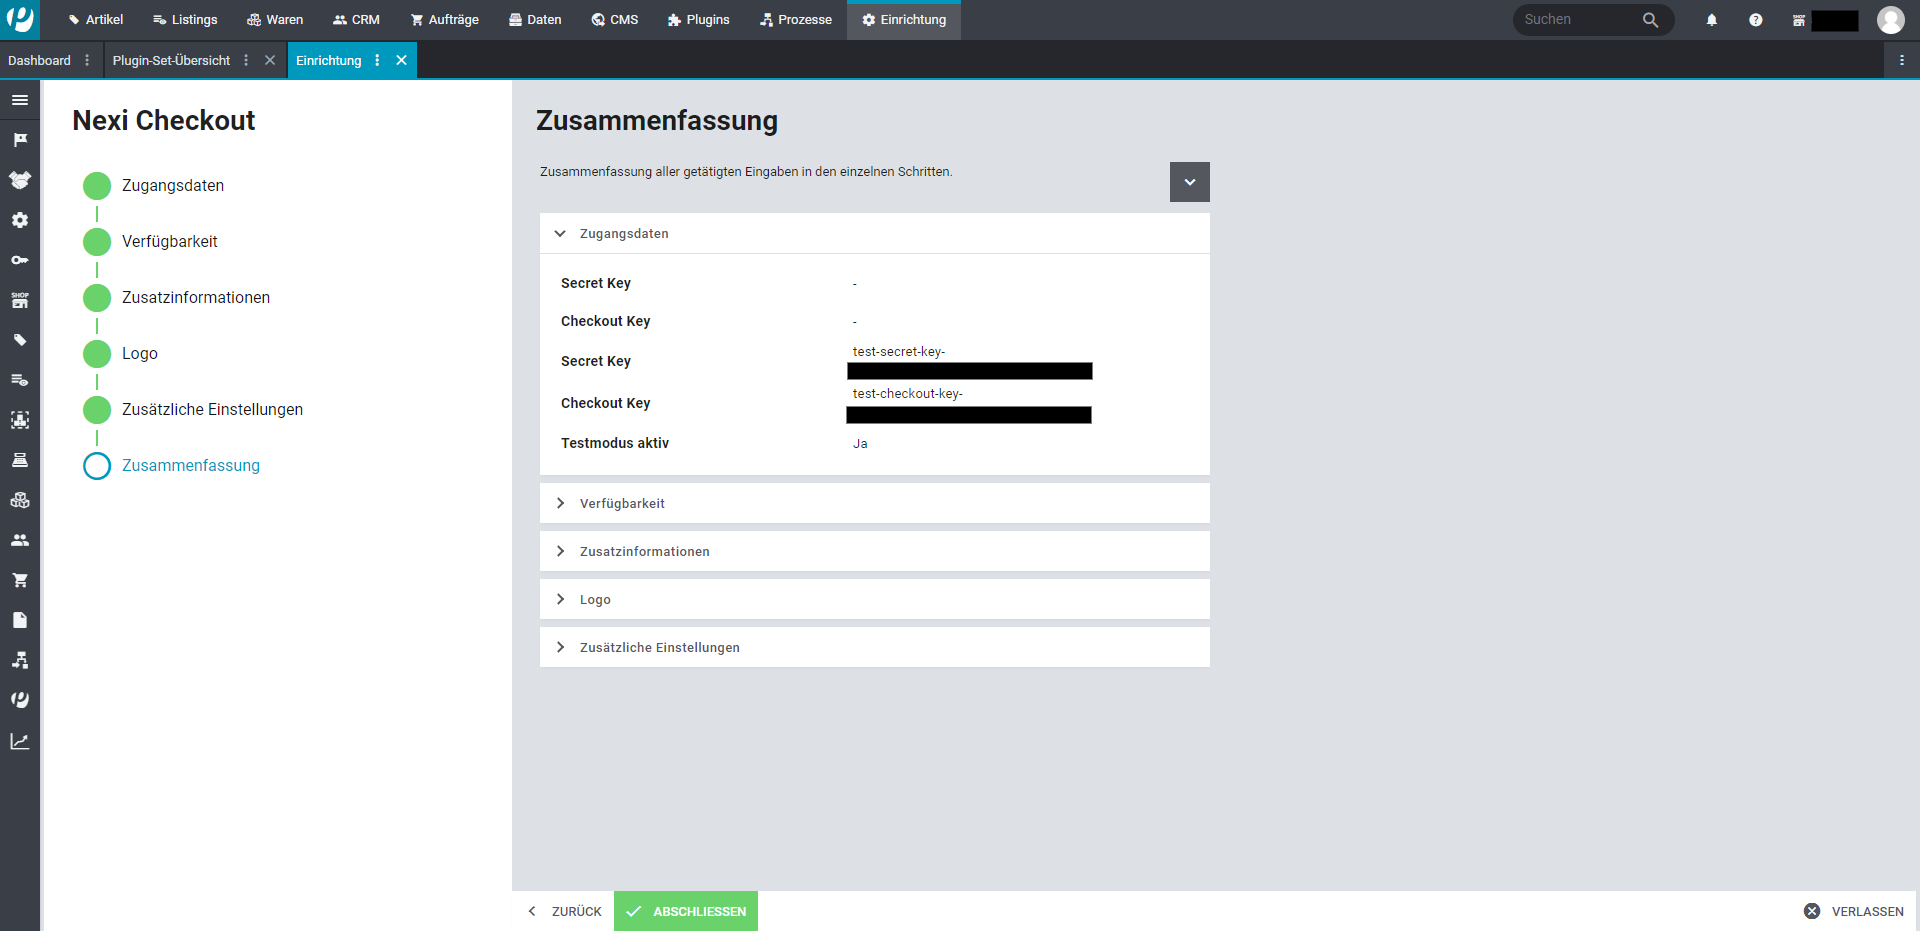Click the 'Testmodus aktiv' label

click(x=615, y=443)
